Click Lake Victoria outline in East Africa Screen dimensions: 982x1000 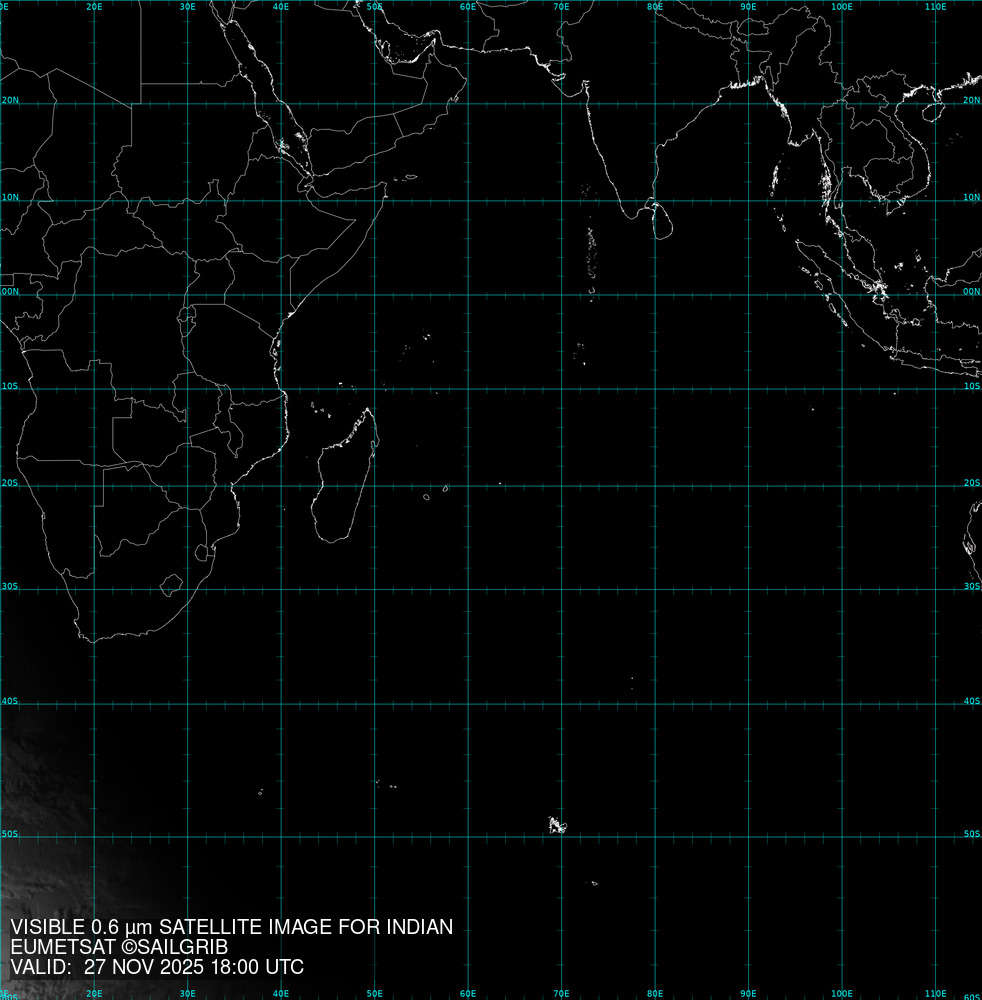point(187,319)
